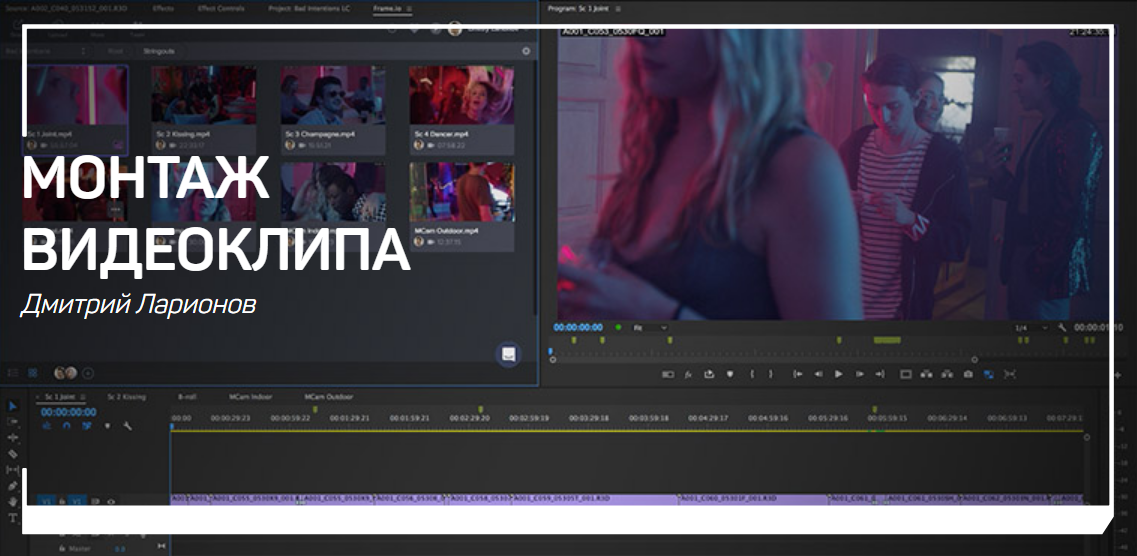Select the Type tool
This screenshot has width=1137, height=556.
coord(13,518)
